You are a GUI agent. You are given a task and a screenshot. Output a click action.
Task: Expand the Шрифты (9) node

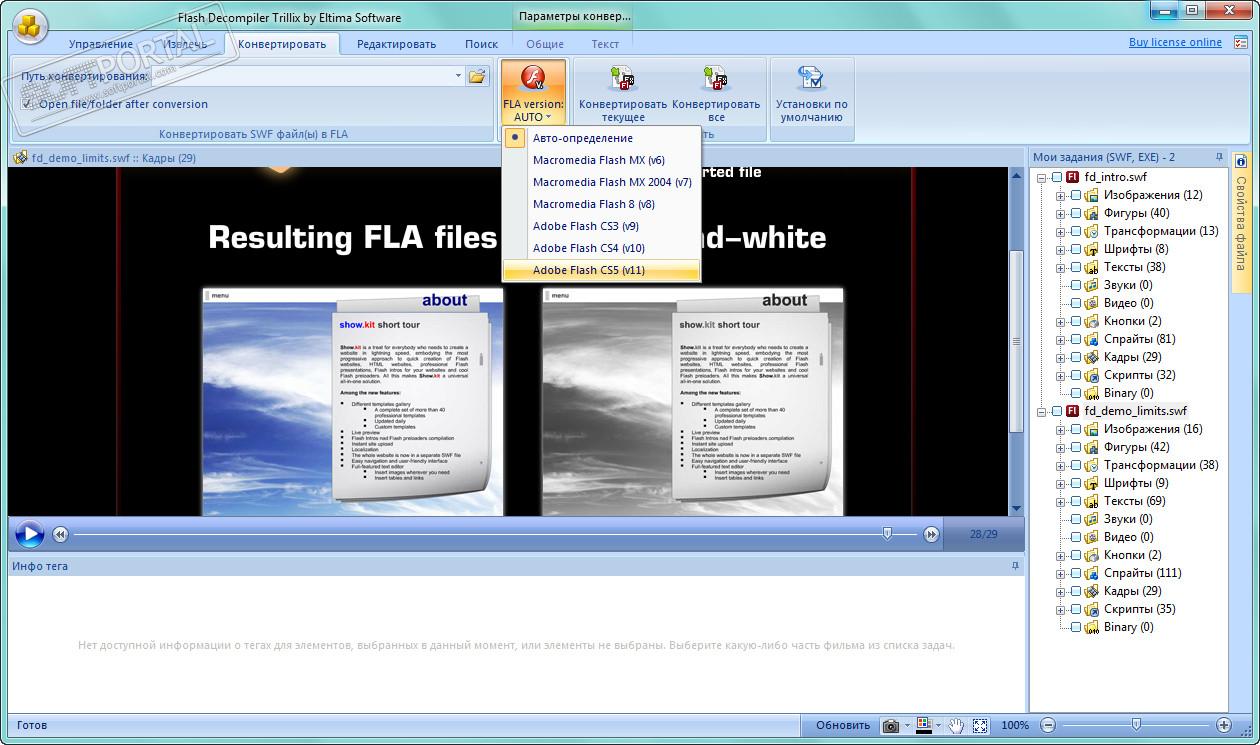tap(1061, 483)
